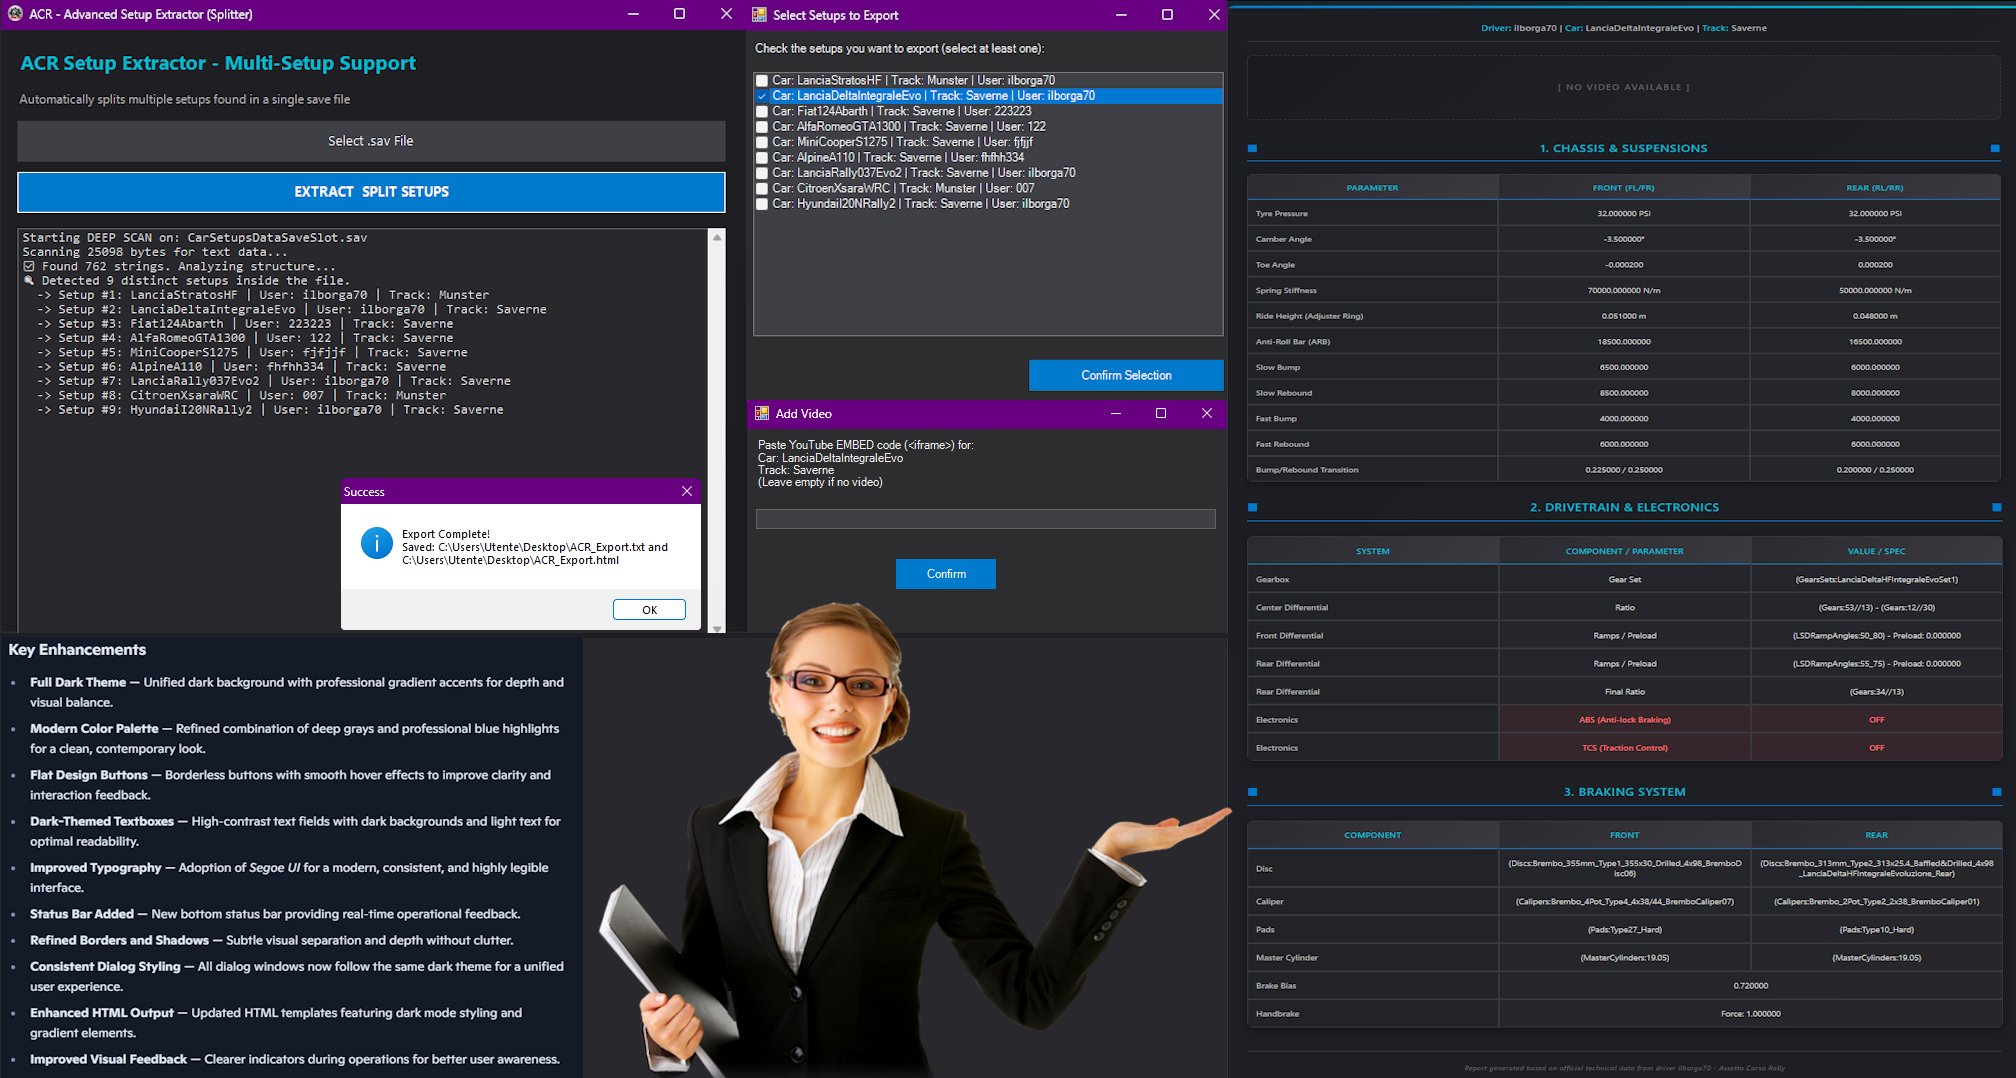2016x1078 pixels.
Task: Close the Success dialog with the X
Action: pyautogui.click(x=686, y=491)
